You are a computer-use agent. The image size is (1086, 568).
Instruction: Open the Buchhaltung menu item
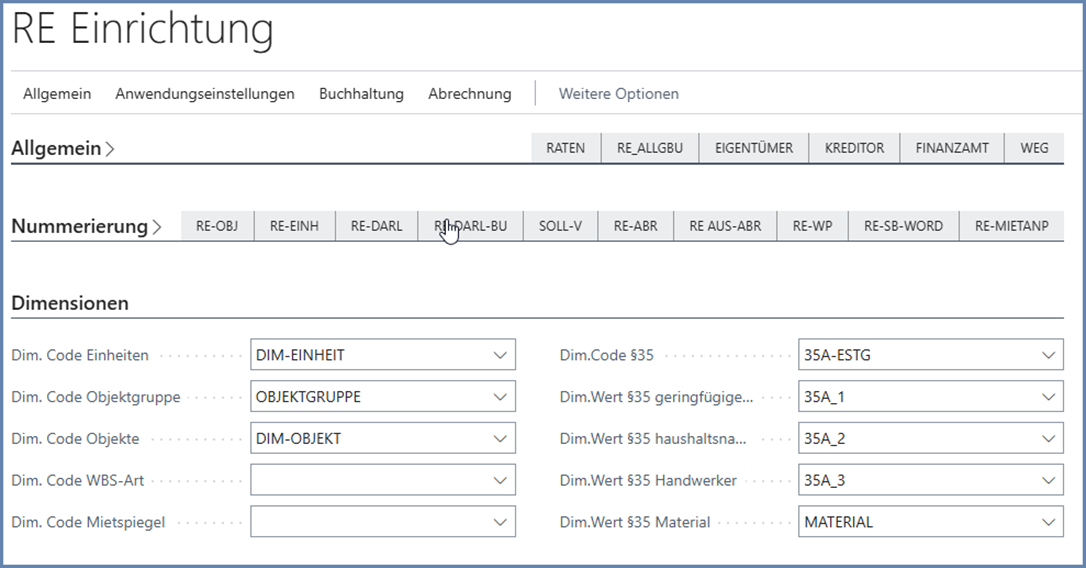tap(361, 93)
